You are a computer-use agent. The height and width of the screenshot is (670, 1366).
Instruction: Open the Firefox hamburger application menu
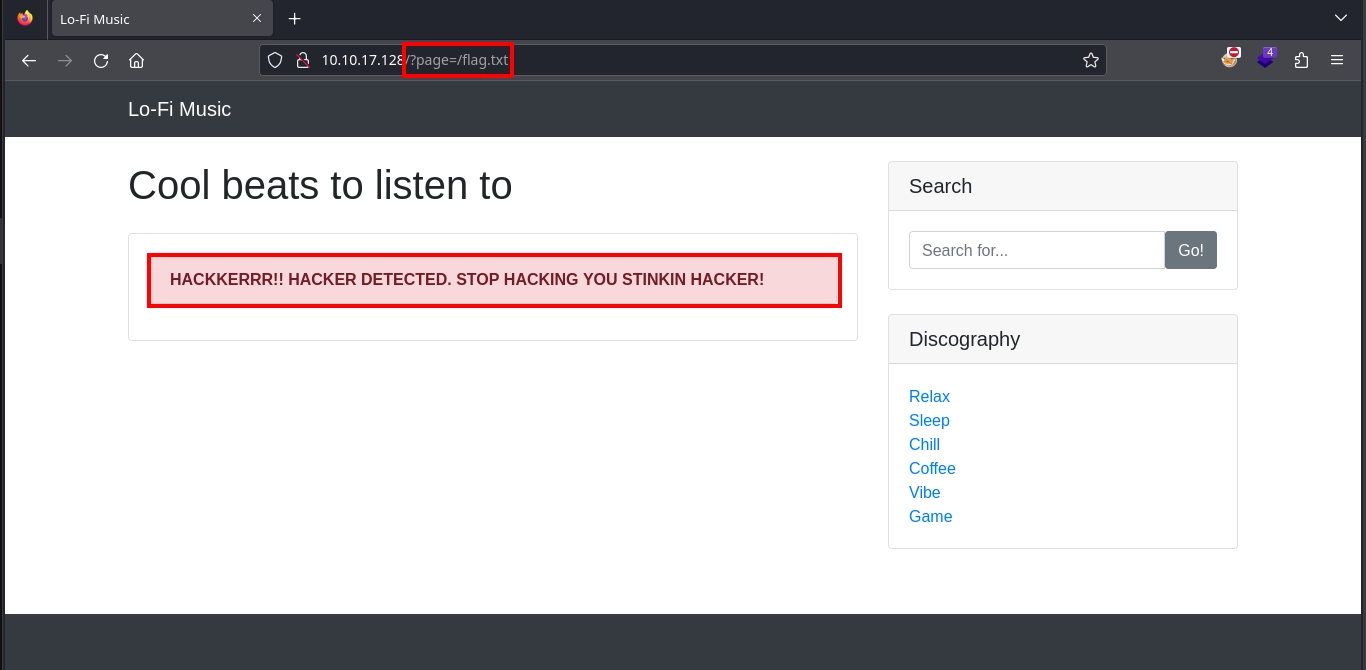tap(1337, 61)
